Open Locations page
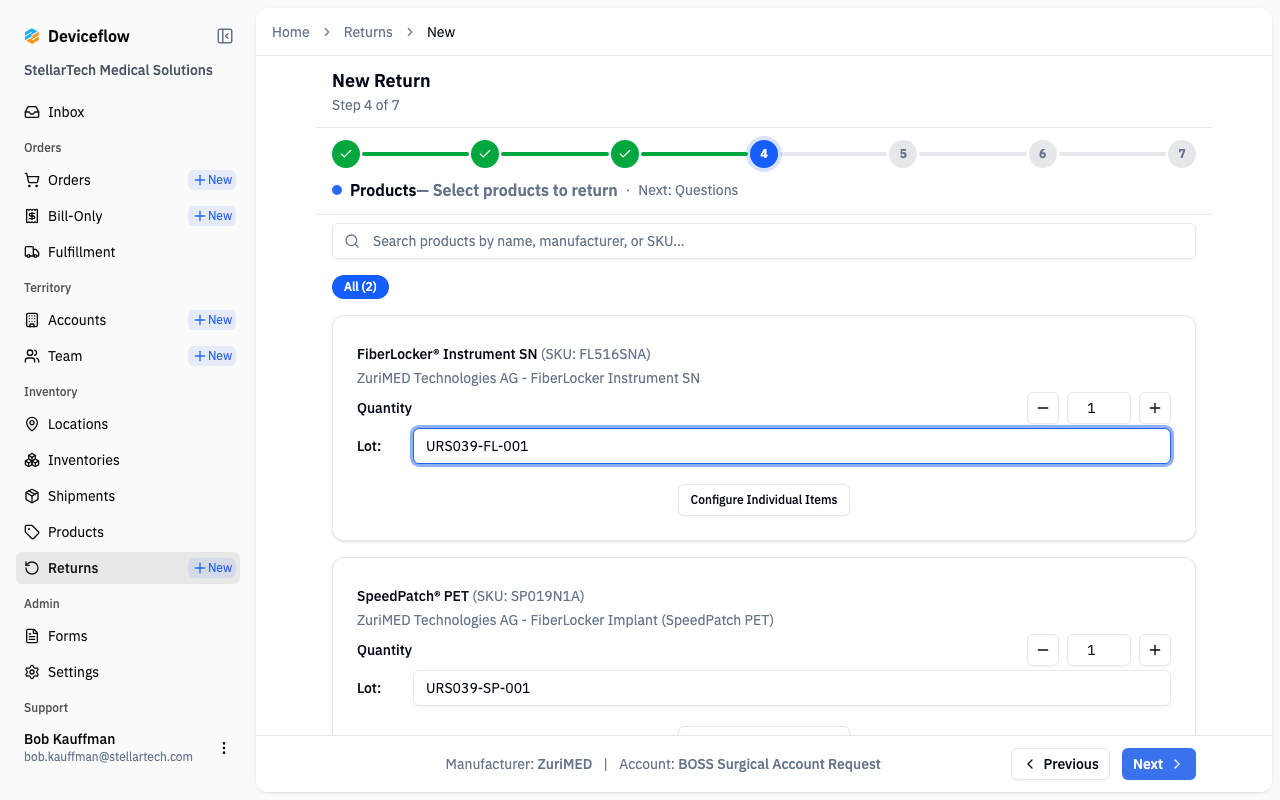The height and width of the screenshot is (800, 1280). tap(128, 424)
